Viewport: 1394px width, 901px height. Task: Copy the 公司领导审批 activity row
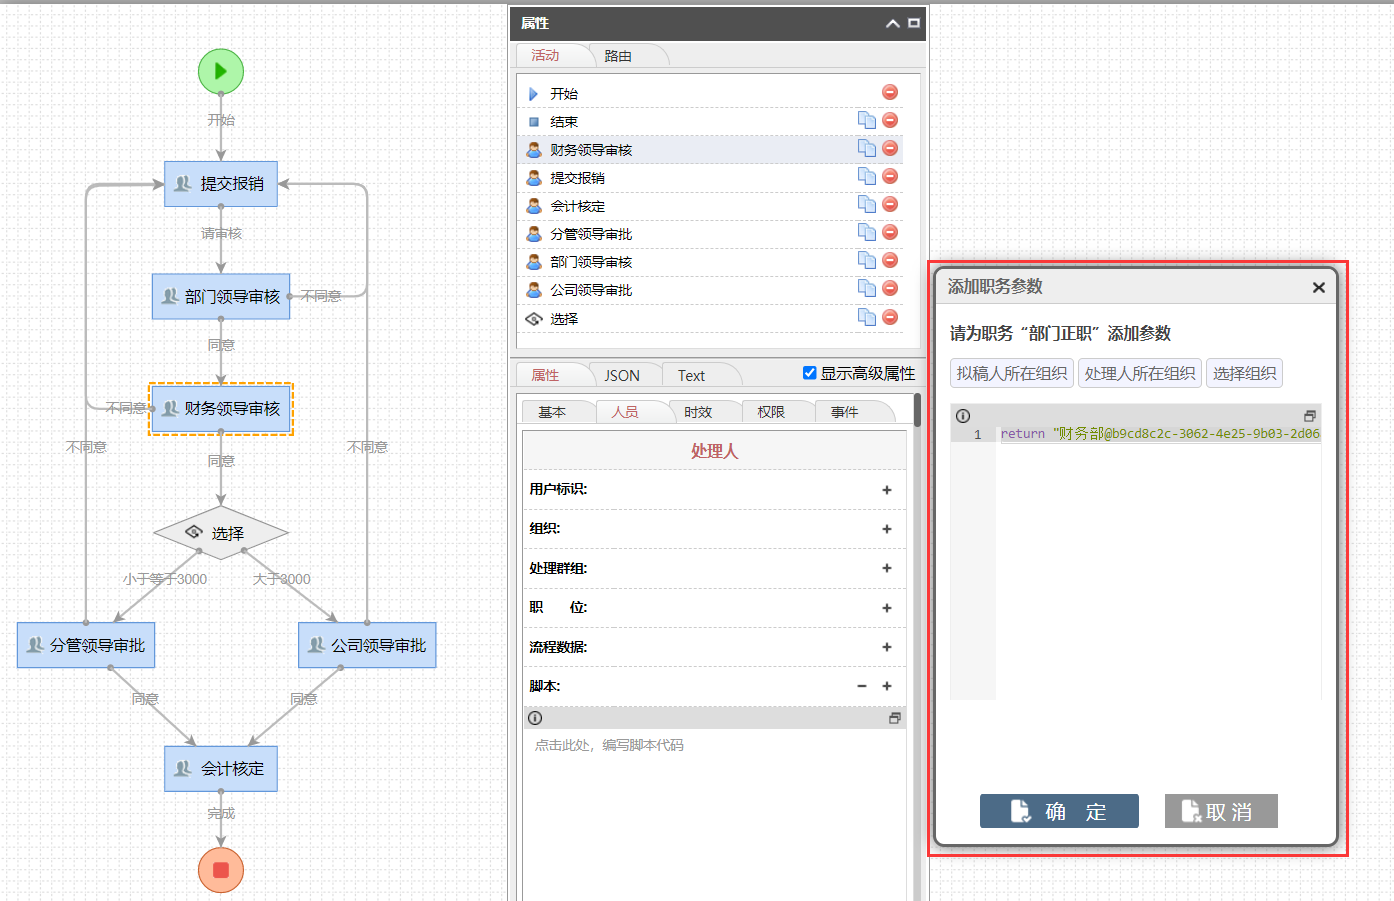click(x=866, y=289)
